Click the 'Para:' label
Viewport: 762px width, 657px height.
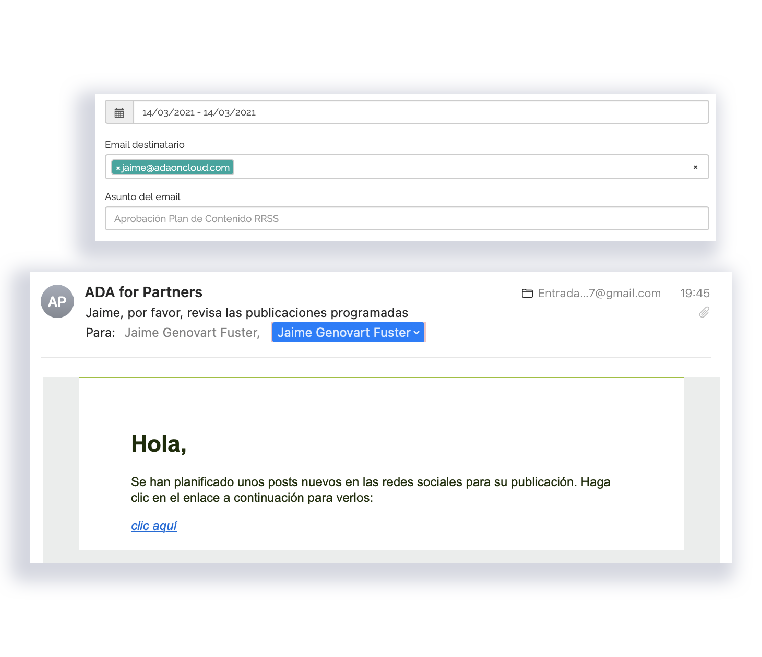tap(101, 333)
